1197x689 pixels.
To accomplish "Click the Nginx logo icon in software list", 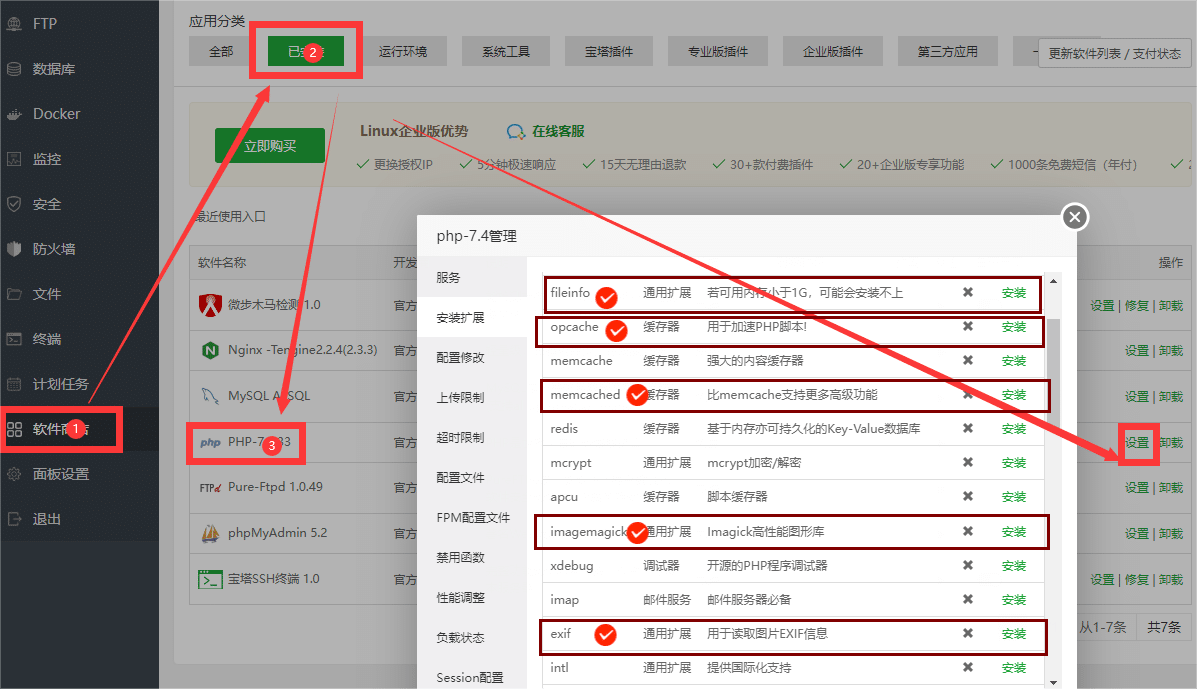I will point(210,350).
